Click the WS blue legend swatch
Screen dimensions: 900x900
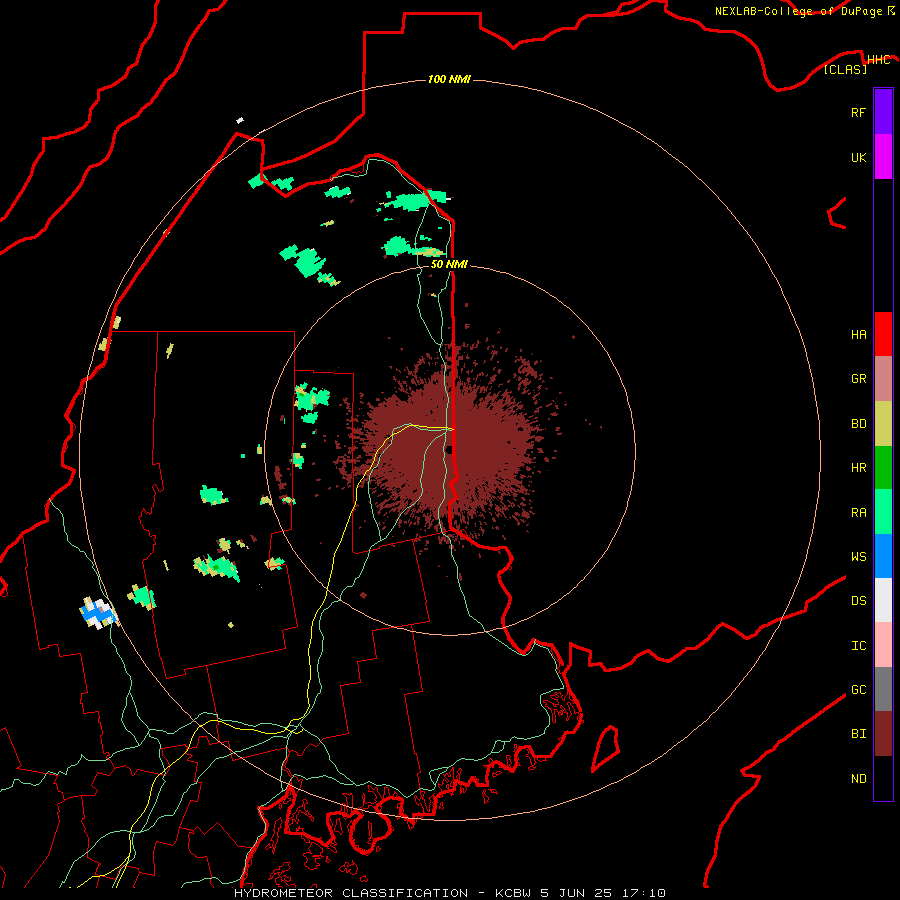click(x=883, y=556)
